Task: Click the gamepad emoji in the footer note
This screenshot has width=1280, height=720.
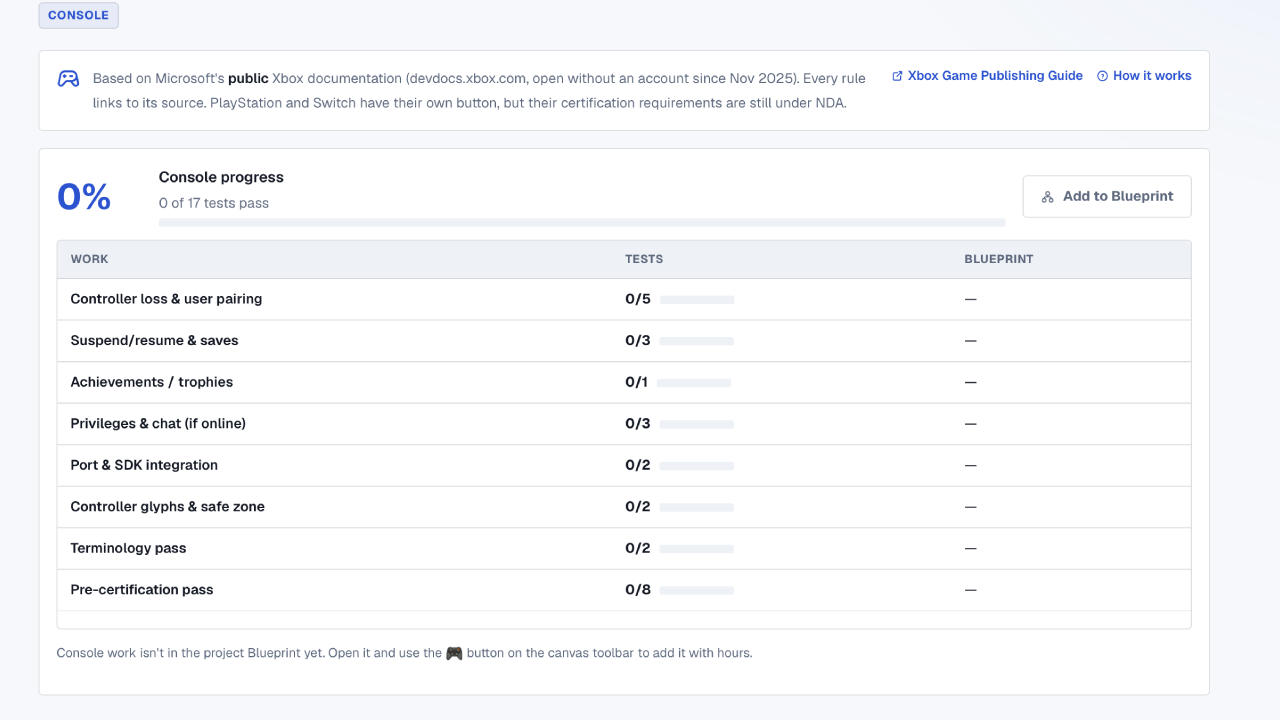Action: (454, 653)
